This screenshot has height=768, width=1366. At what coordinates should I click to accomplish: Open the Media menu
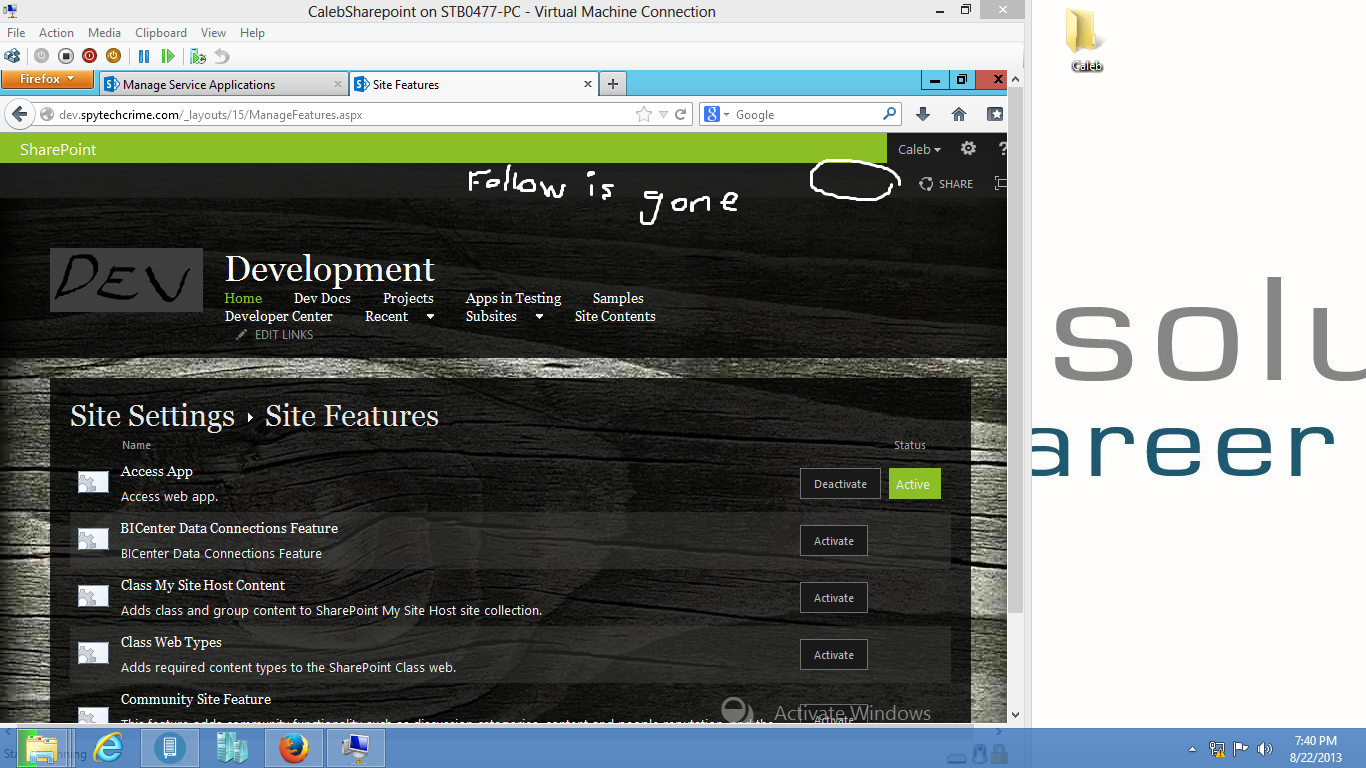[104, 33]
